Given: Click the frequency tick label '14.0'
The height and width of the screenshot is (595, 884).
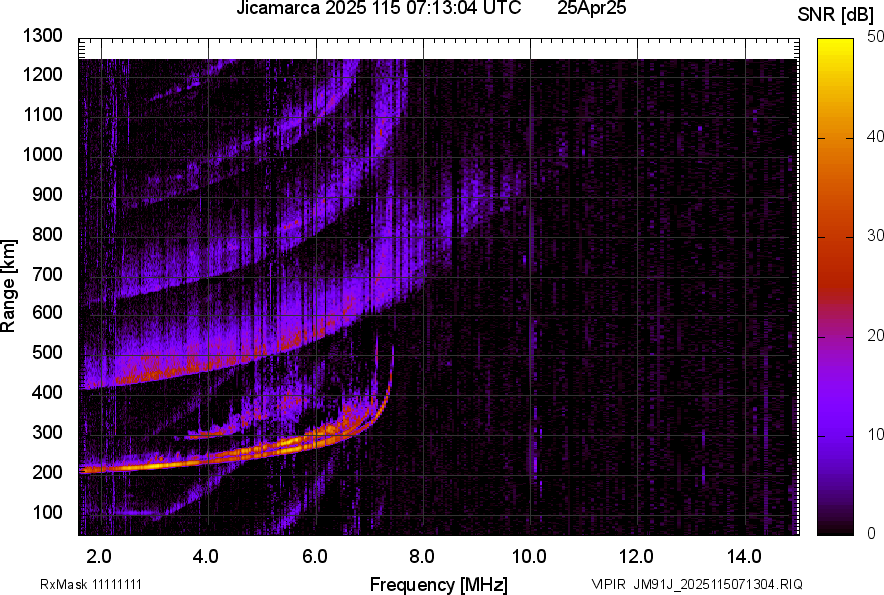Looking at the screenshot, I should [745, 557].
